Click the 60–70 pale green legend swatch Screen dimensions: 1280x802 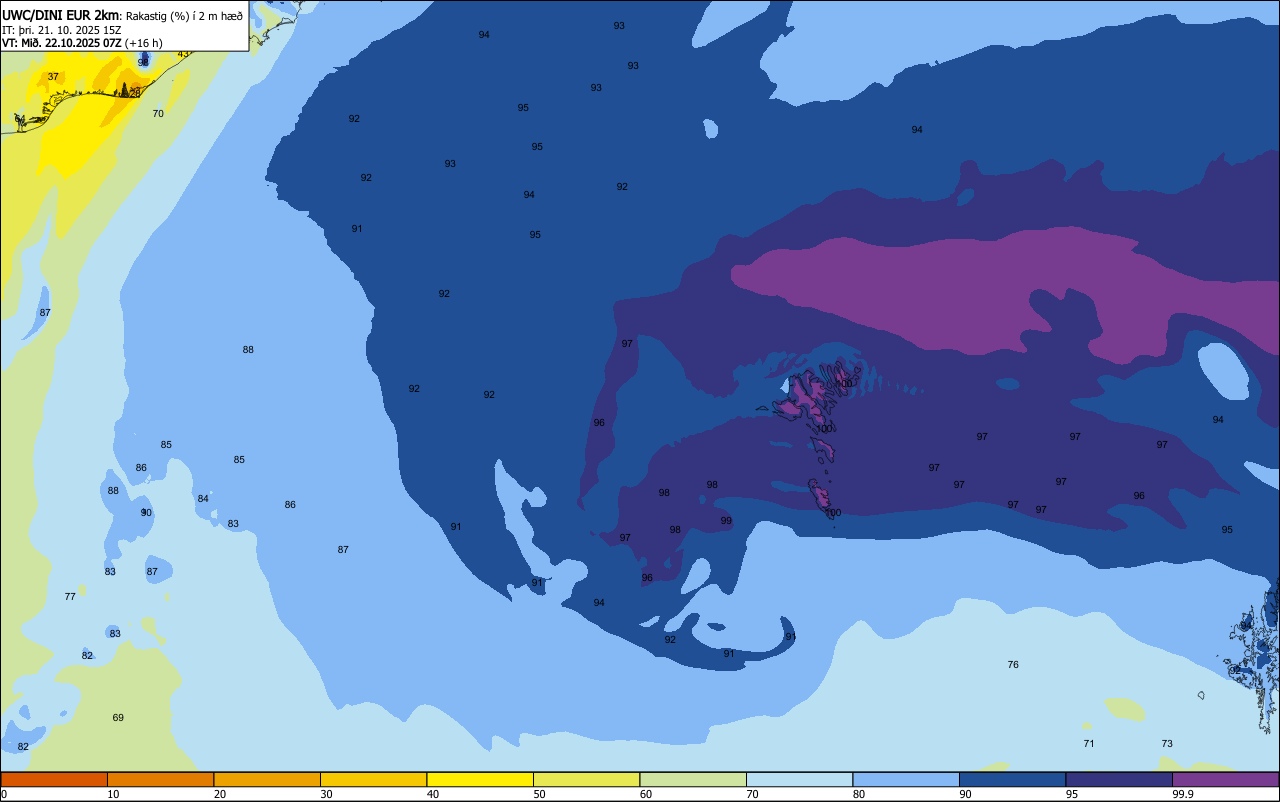[693, 779]
